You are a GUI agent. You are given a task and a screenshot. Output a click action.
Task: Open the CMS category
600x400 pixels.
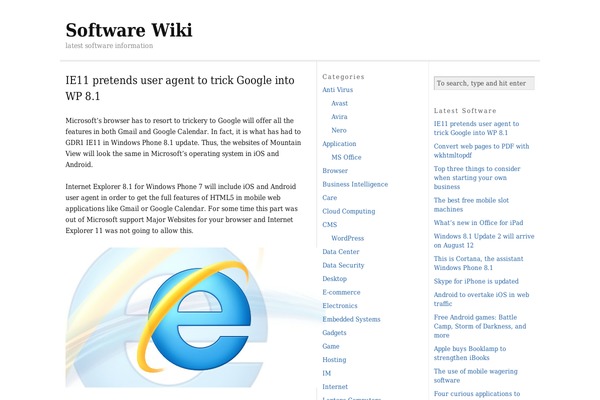(x=329, y=225)
